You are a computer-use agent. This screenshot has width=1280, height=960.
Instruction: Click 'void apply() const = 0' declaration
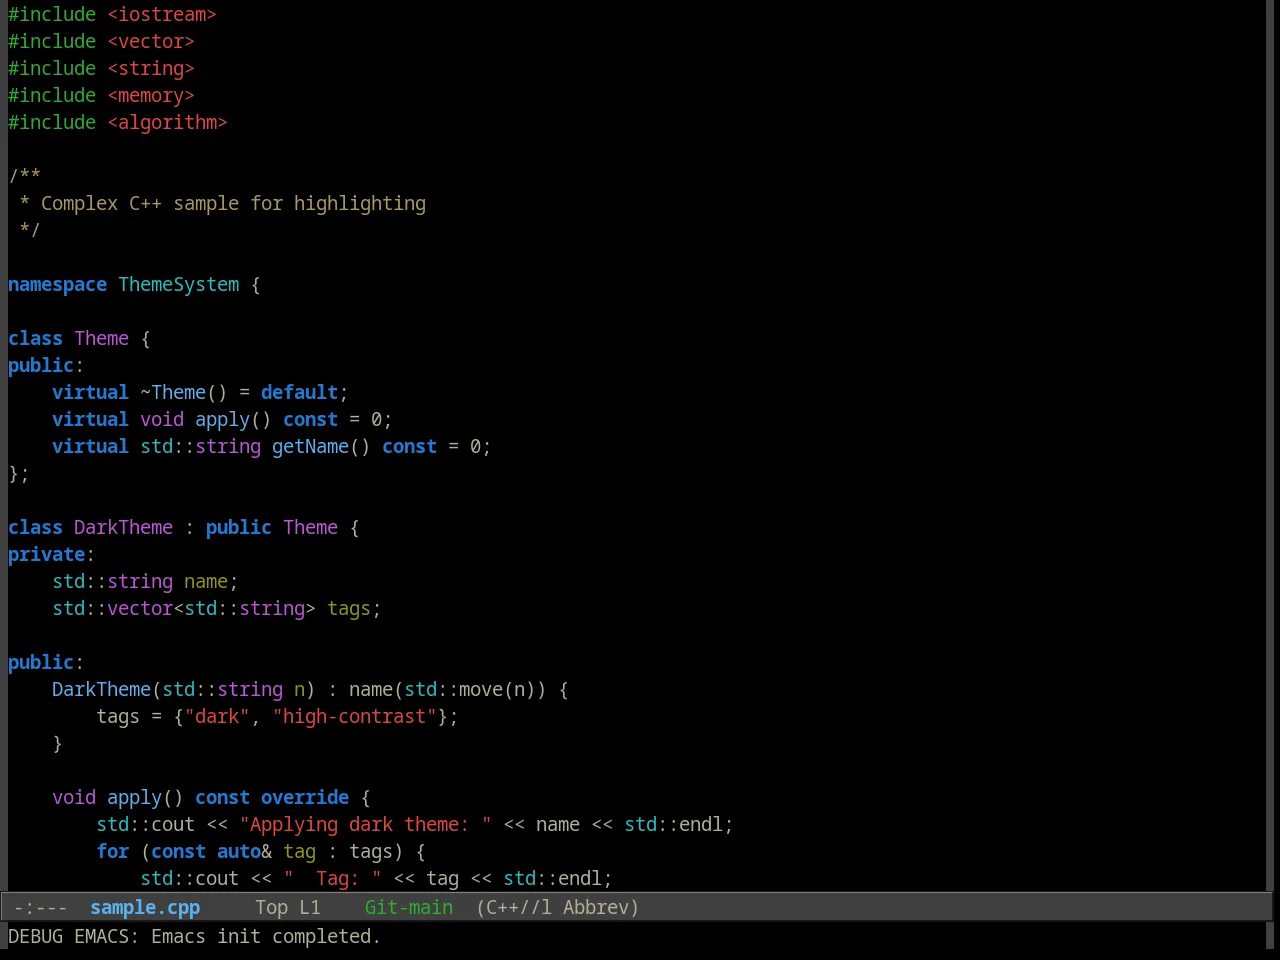[x=261, y=419]
